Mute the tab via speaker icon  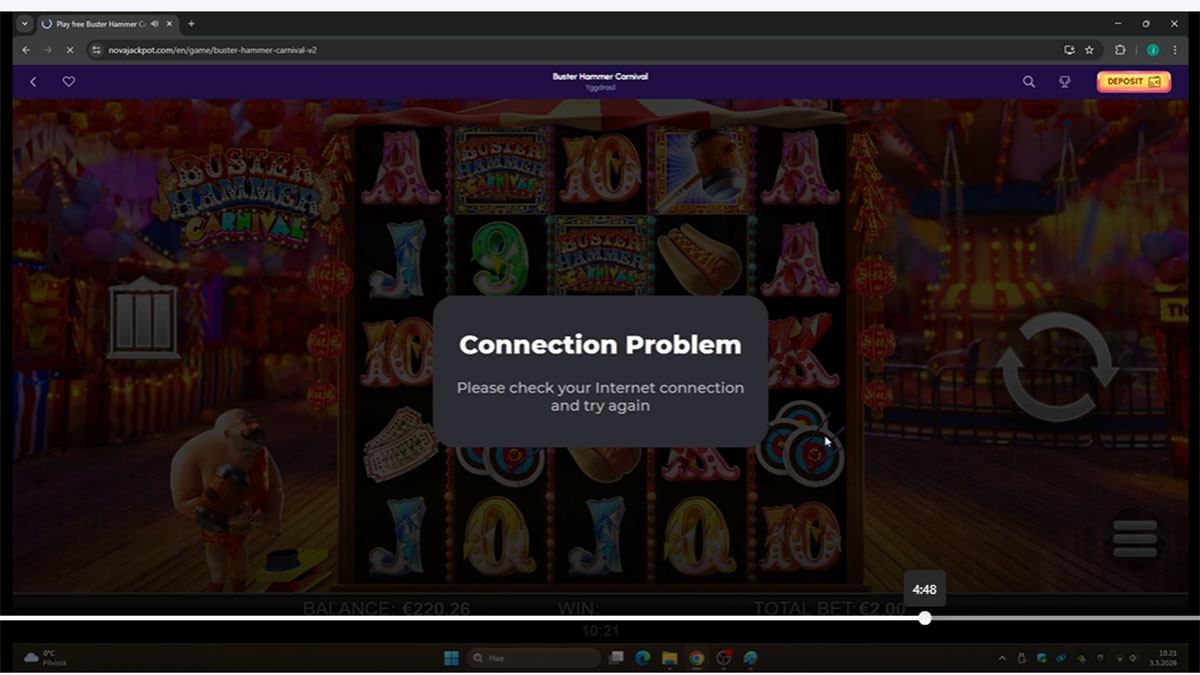pyautogui.click(x=155, y=24)
